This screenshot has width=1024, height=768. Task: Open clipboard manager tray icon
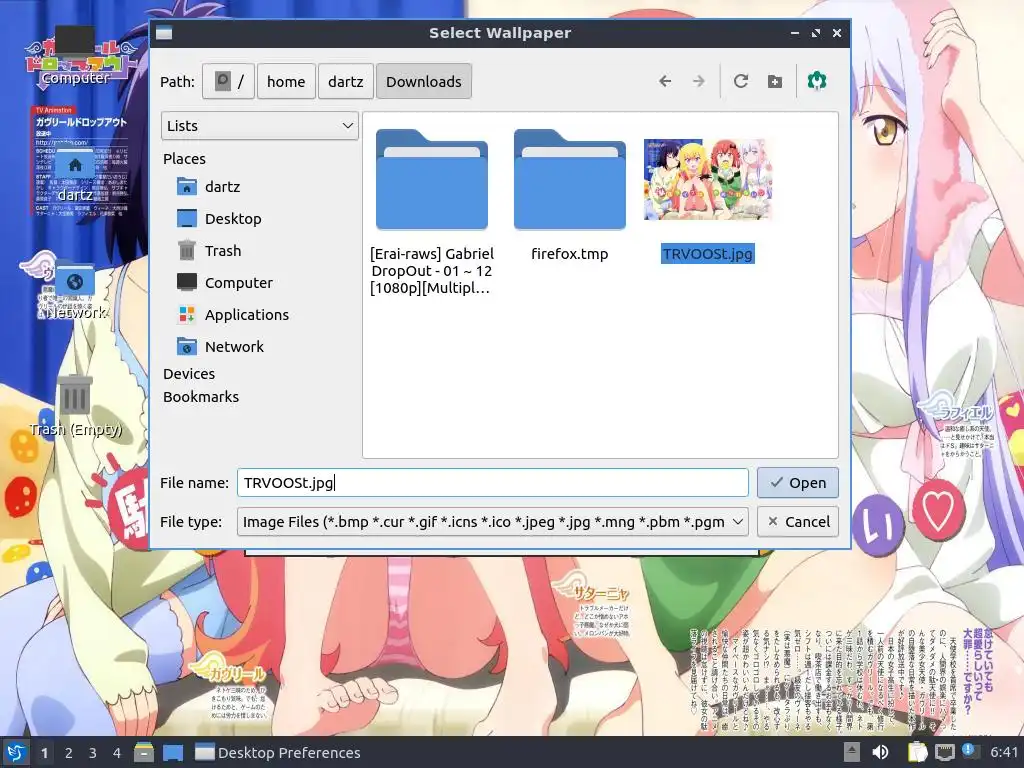click(918, 752)
